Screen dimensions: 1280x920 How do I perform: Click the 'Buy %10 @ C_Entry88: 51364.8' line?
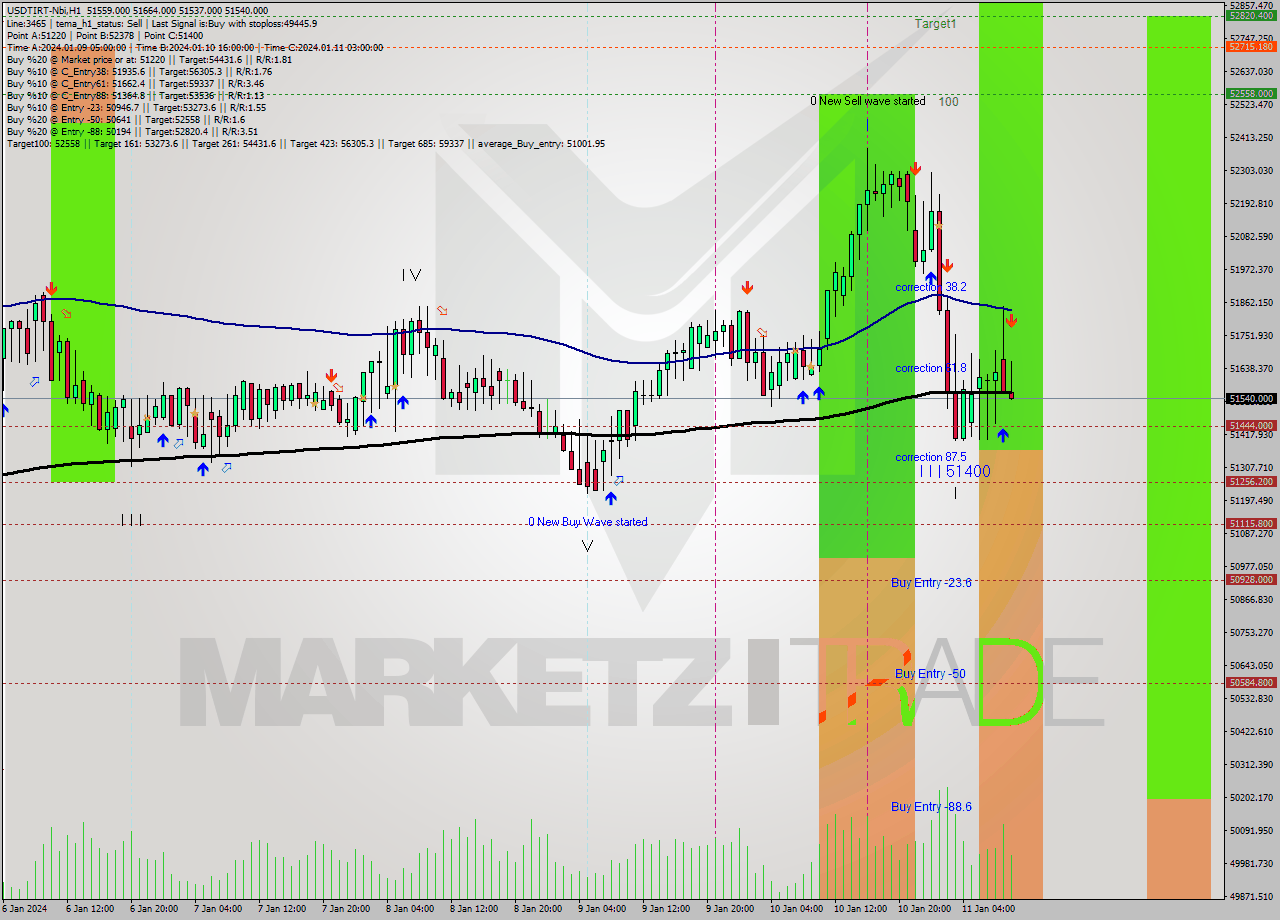point(137,95)
